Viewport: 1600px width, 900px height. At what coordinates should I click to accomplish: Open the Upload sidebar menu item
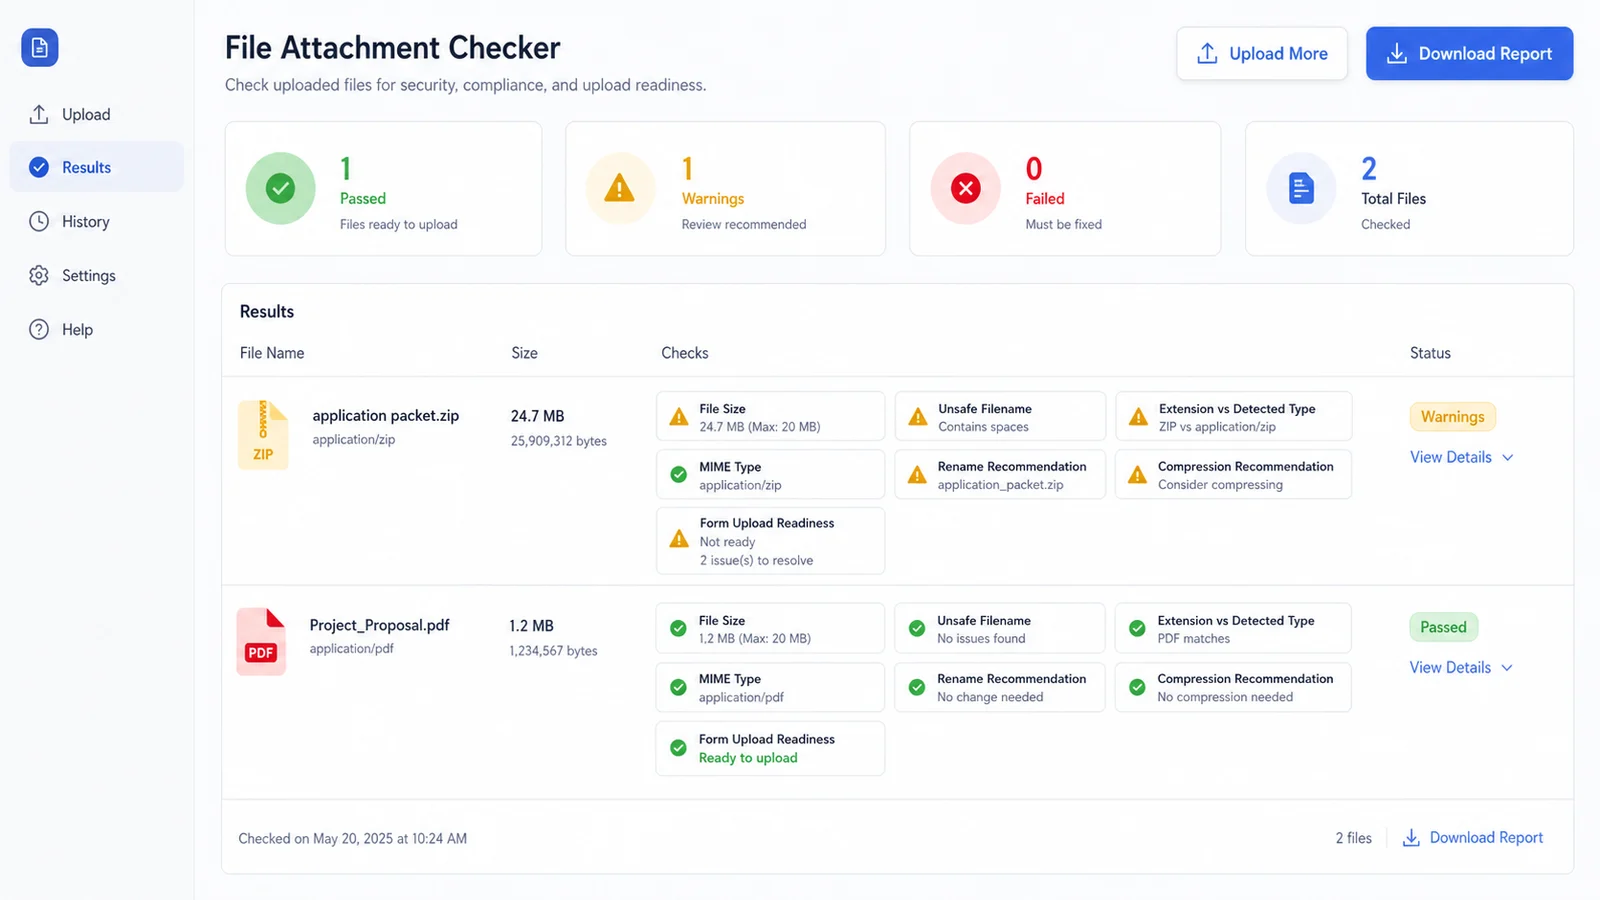[97, 114]
